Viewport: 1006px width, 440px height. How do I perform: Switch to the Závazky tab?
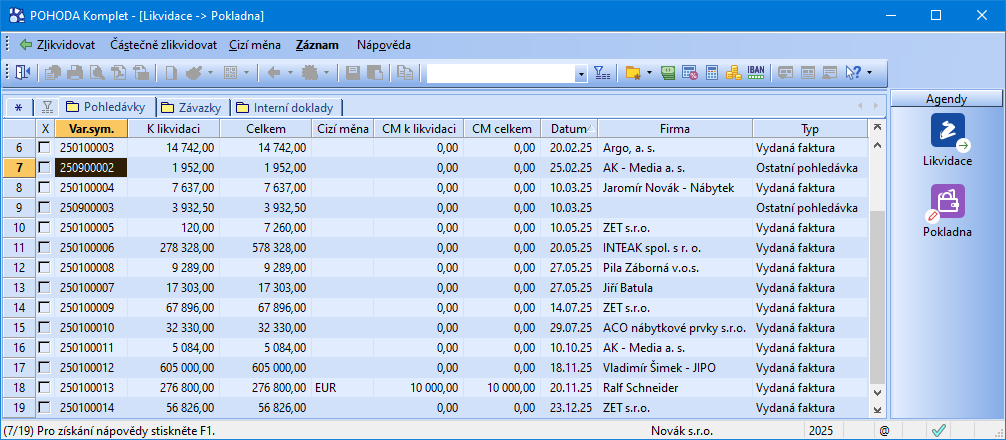193,107
